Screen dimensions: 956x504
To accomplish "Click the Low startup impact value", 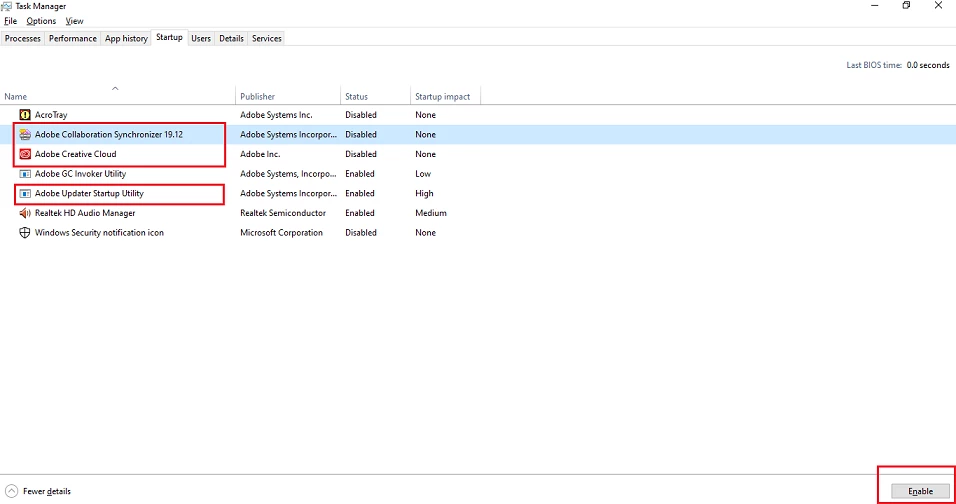I will pyautogui.click(x=423, y=174).
